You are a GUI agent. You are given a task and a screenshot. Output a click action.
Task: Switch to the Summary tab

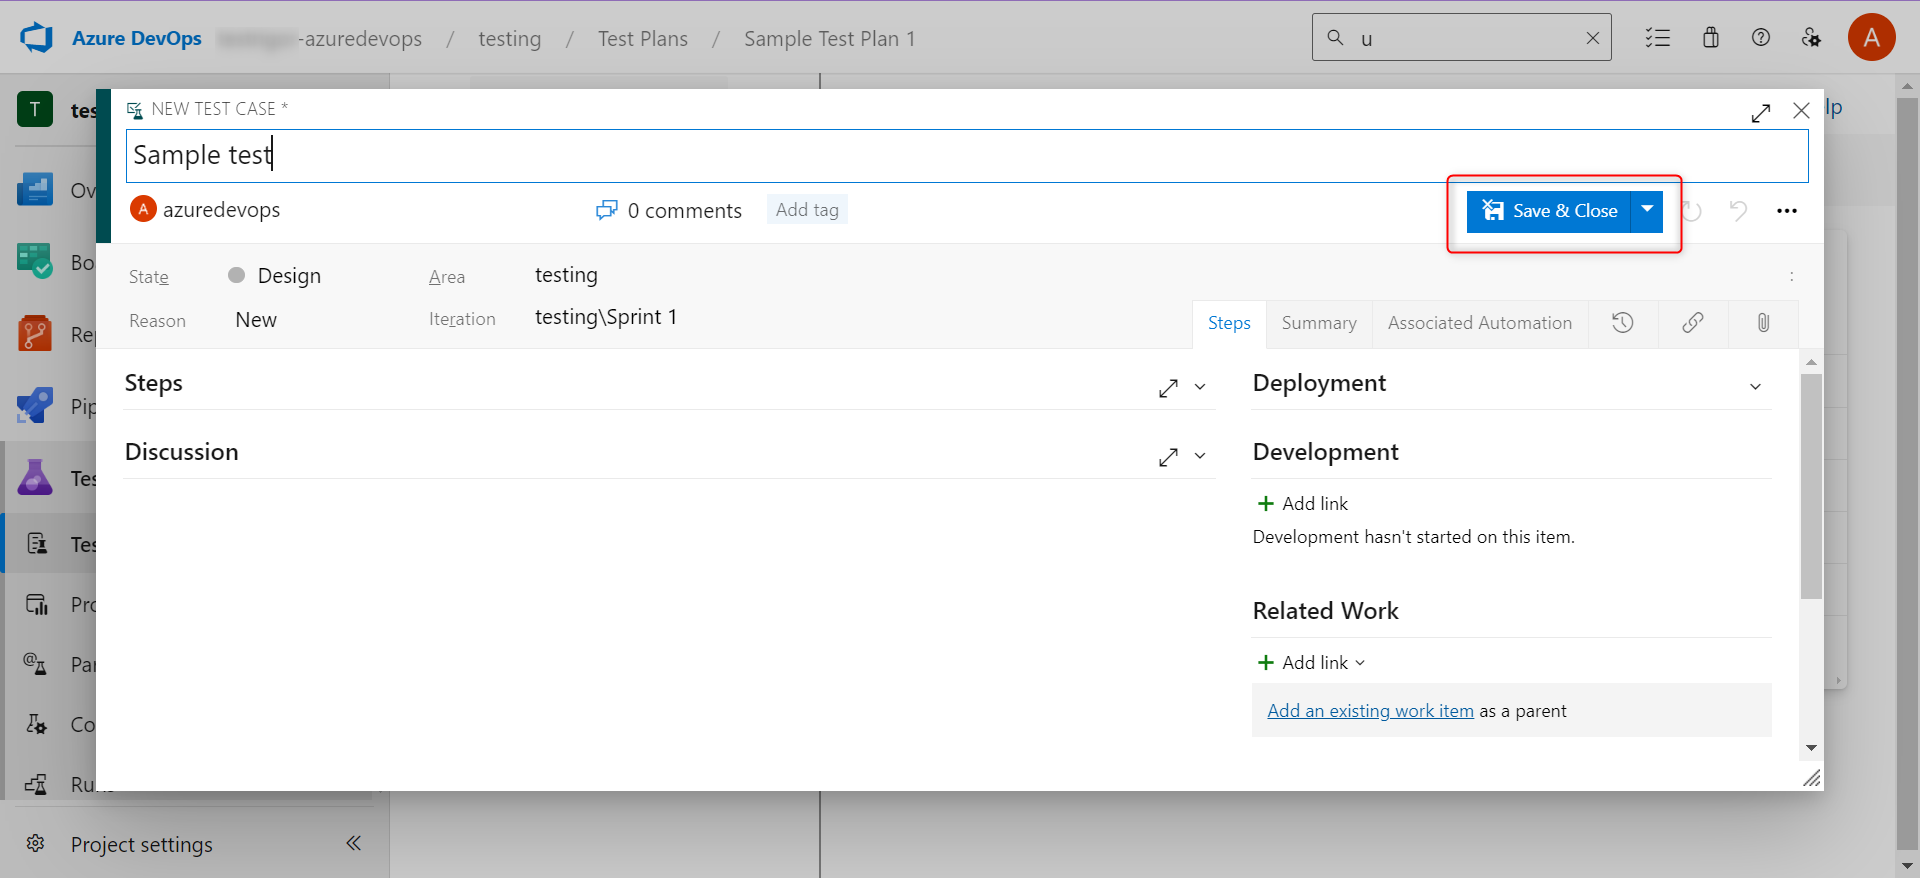(1318, 323)
